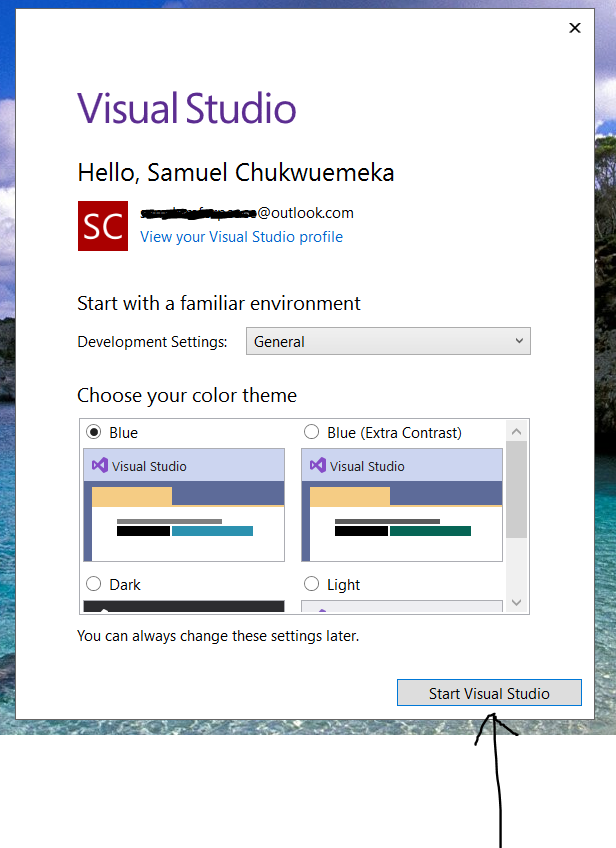
Task: Click the SC profile avatar
Action: click(x=103, y=226)
